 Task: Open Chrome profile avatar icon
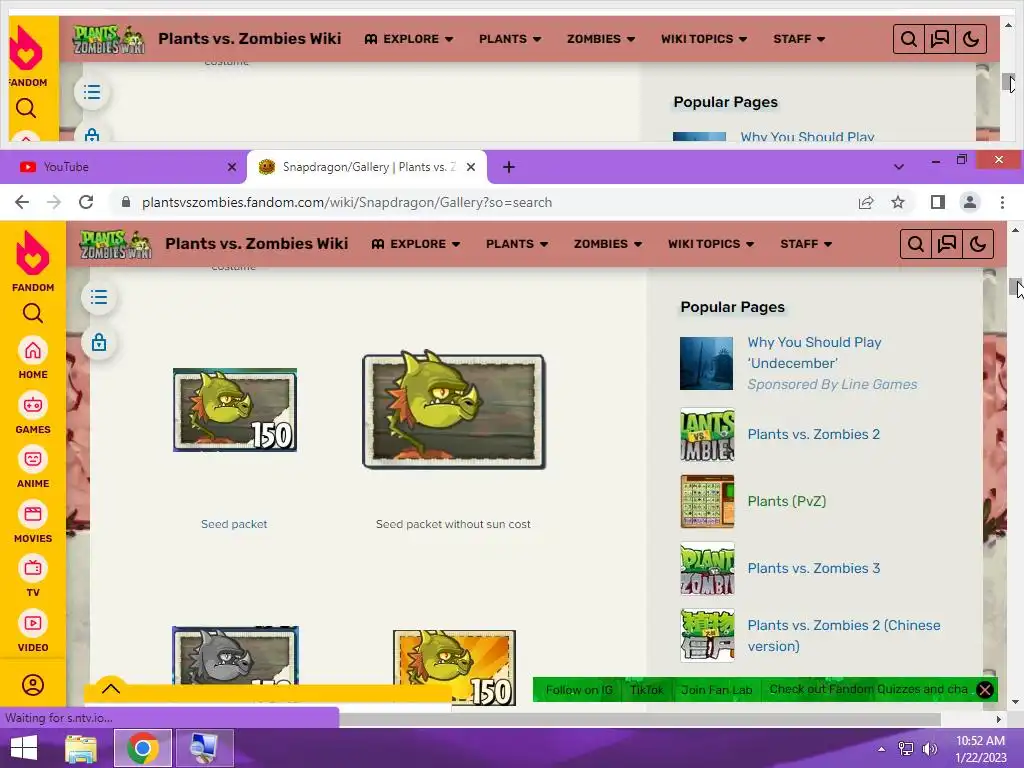tap(970, 202)
